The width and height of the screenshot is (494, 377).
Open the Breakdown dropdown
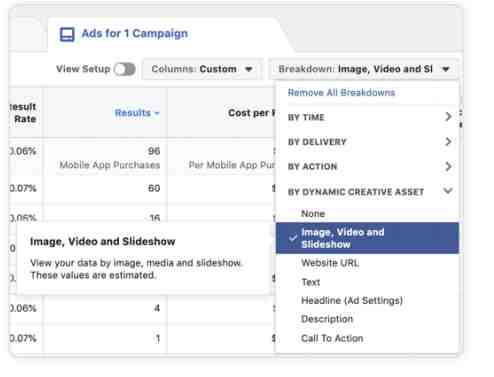pyautogui.click(x=364, y=69)
